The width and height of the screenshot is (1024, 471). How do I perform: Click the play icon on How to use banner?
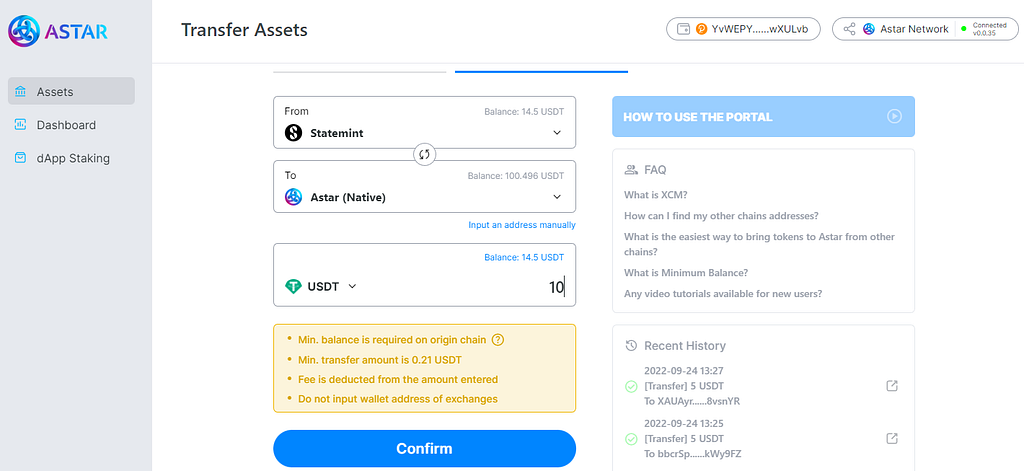(x=894, y=117)
